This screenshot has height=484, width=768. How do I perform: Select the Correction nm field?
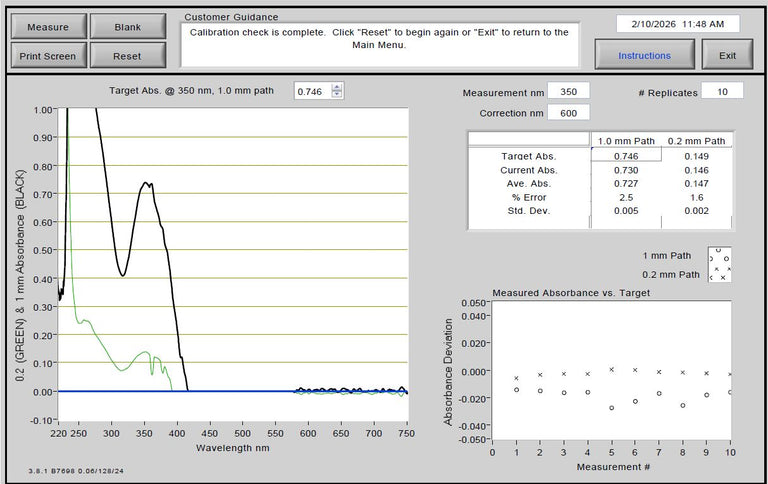[x=568, y=113]
